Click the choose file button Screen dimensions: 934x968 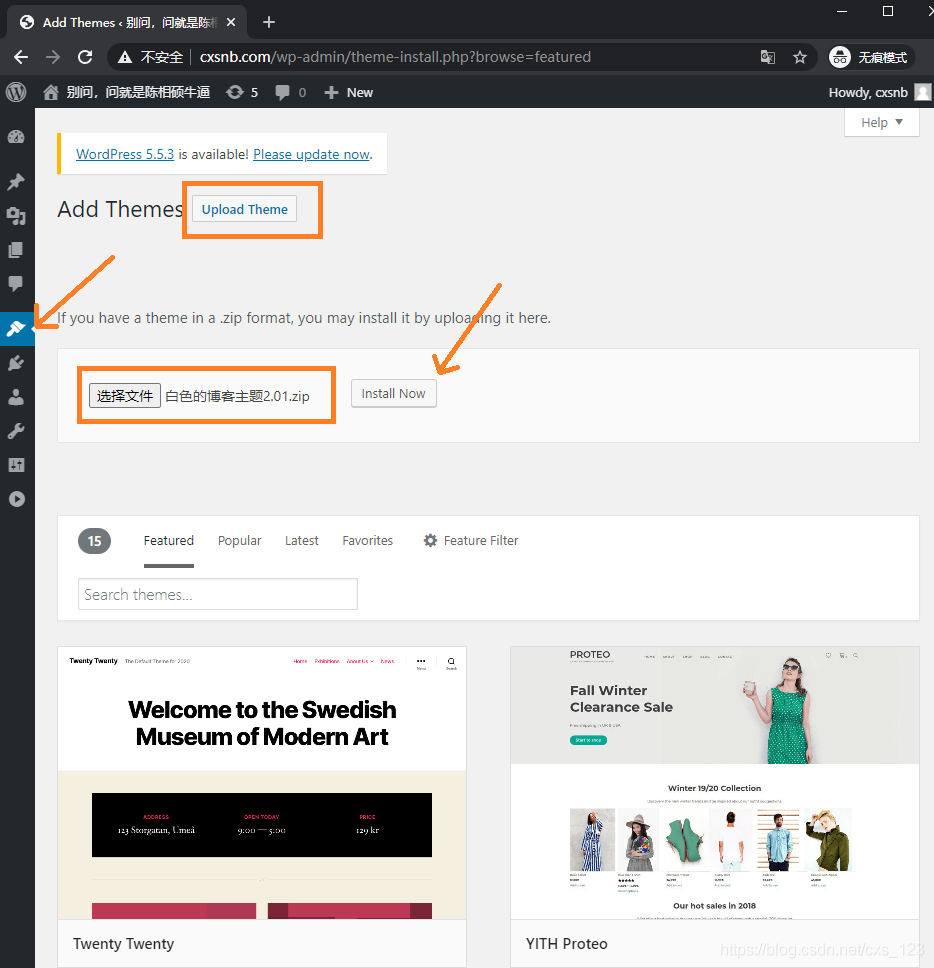pyautogui.click(x=125, y=396)
